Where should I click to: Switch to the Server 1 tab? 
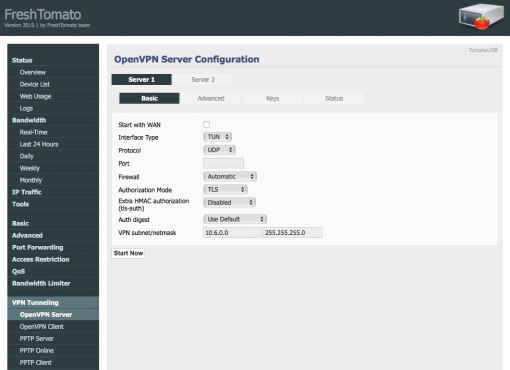[x=142, y=79]
